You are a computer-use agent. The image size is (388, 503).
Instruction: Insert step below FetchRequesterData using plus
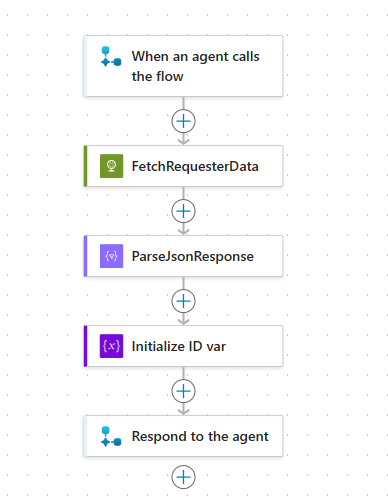183,211
